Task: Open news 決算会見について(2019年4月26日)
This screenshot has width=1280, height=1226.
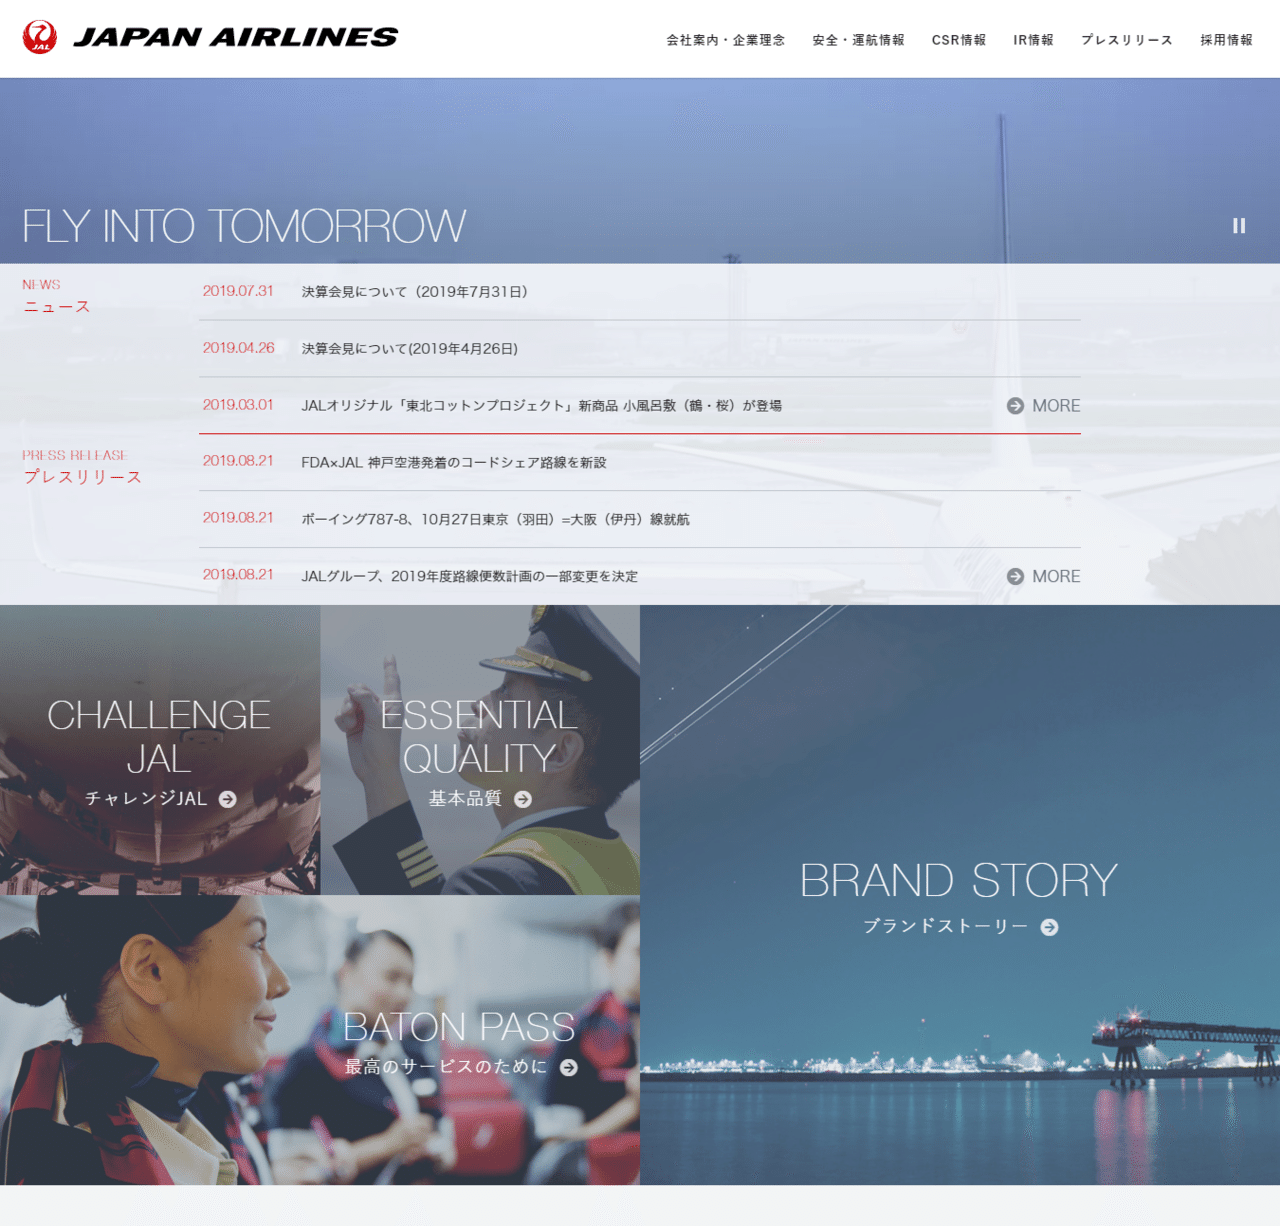Action: [x=410, y=349]
